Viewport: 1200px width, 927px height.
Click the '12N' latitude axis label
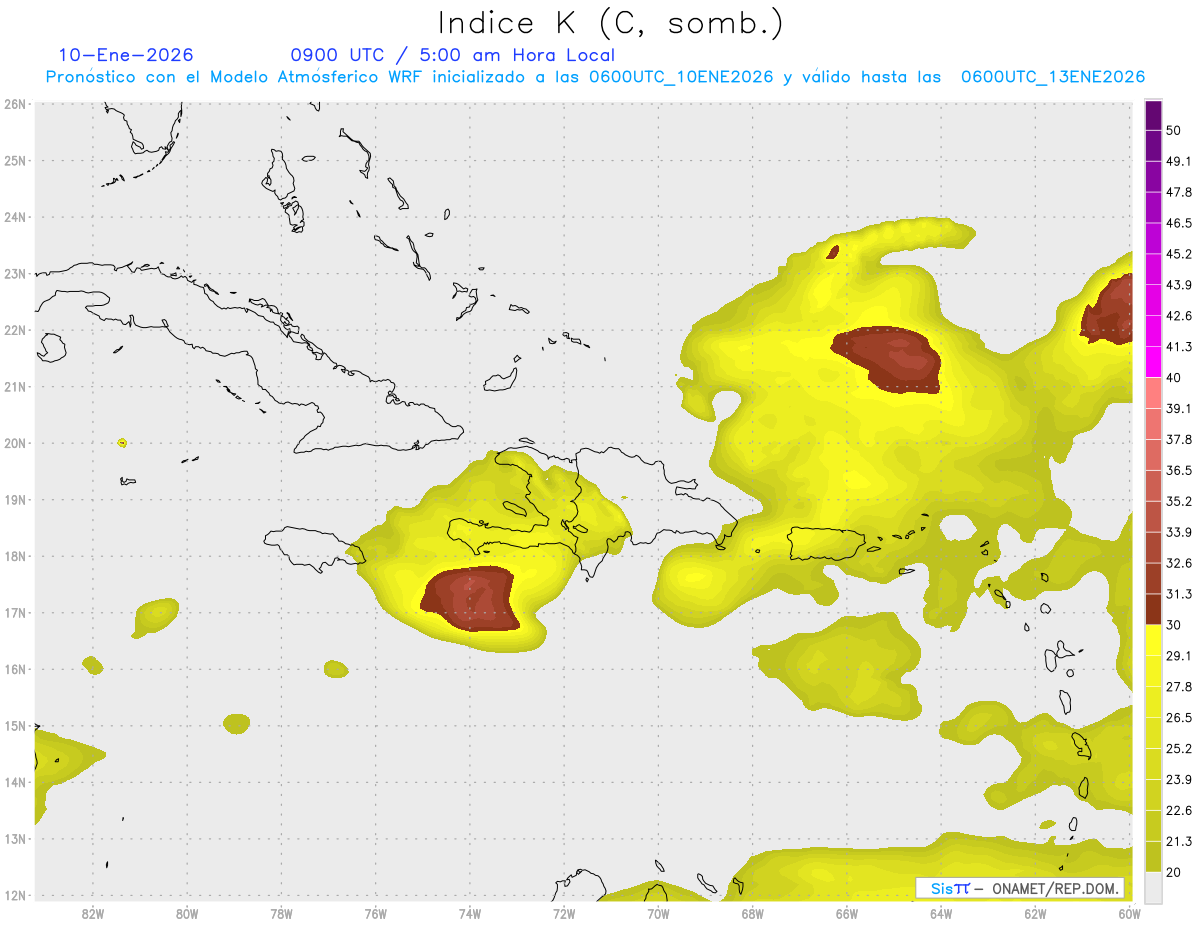click(15, 895)
